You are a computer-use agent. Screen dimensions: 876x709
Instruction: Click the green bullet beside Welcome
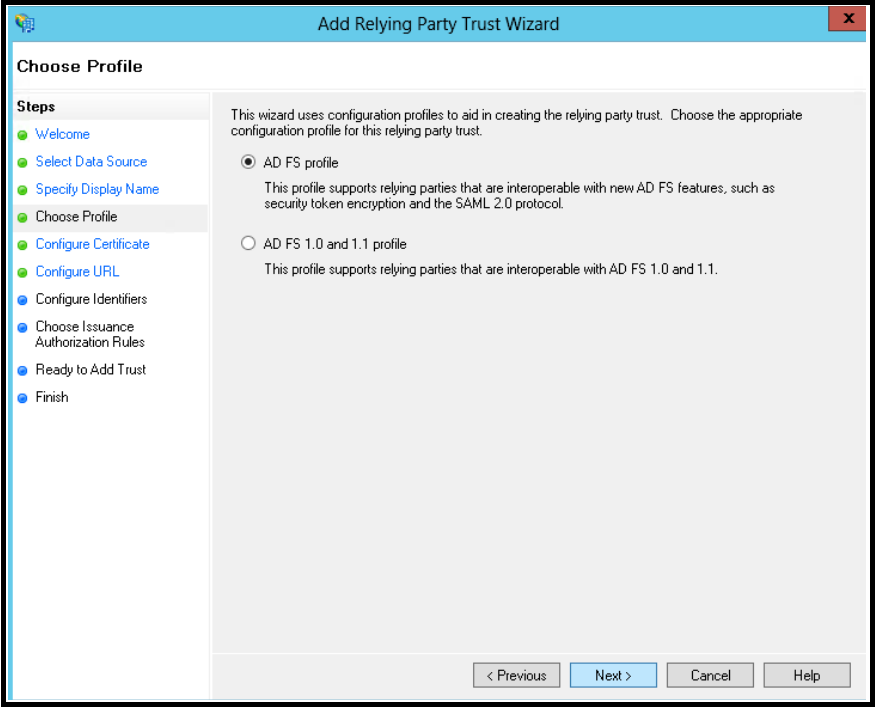point(22,135)
